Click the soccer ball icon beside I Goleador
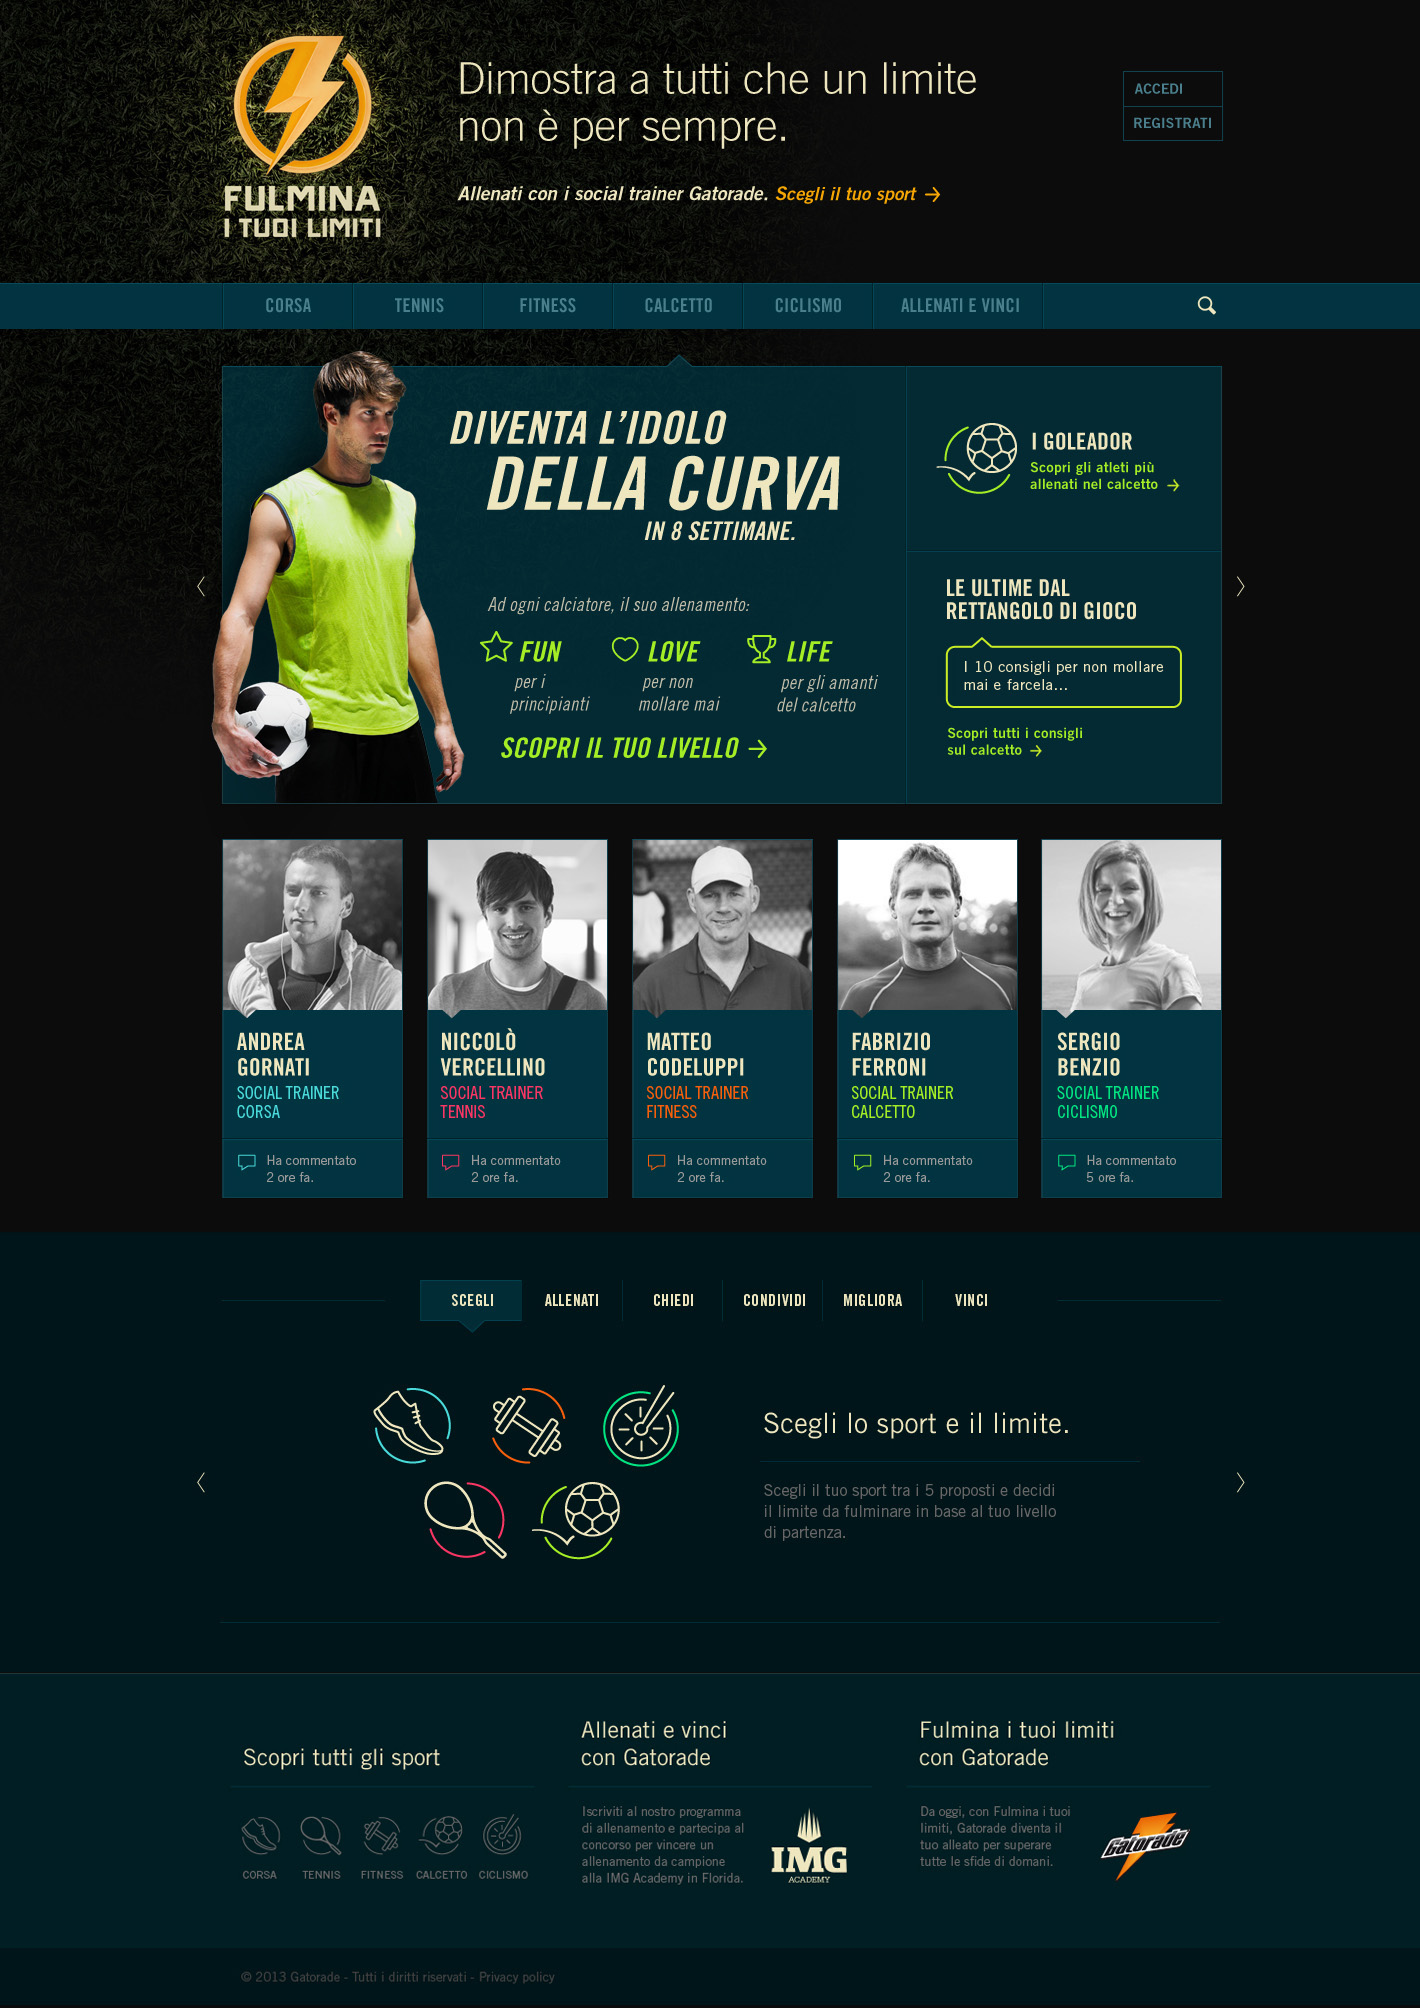The height and width of the screenshot is (2008, 1420). tap(978, 458)
